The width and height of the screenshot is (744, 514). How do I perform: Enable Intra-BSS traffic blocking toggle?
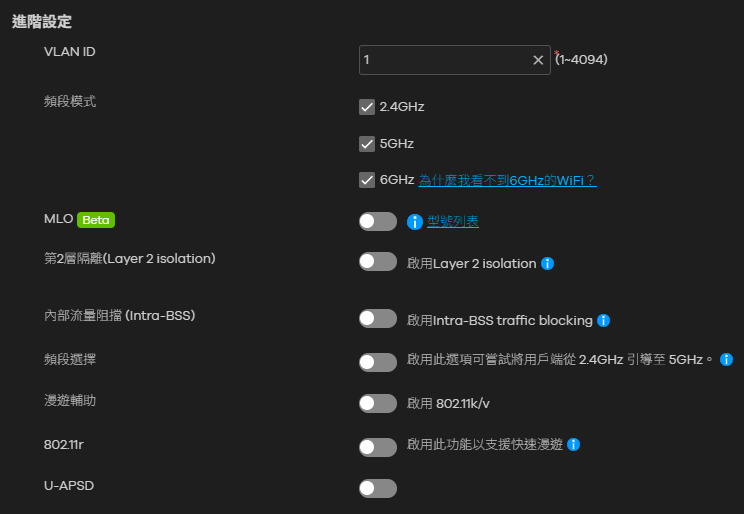[x=378, y=318]
